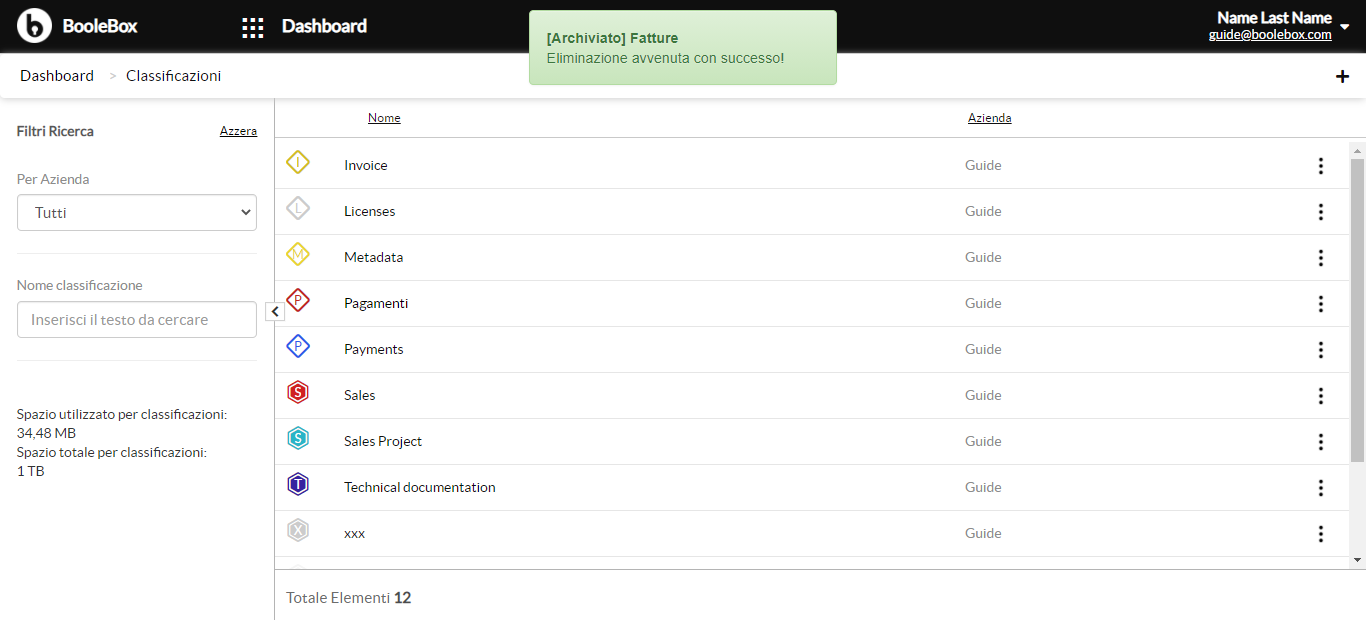Open the Per Azienda dropdown showing Tutti
Viewport: 1366px width, 620px height.
tap(137, 212)
